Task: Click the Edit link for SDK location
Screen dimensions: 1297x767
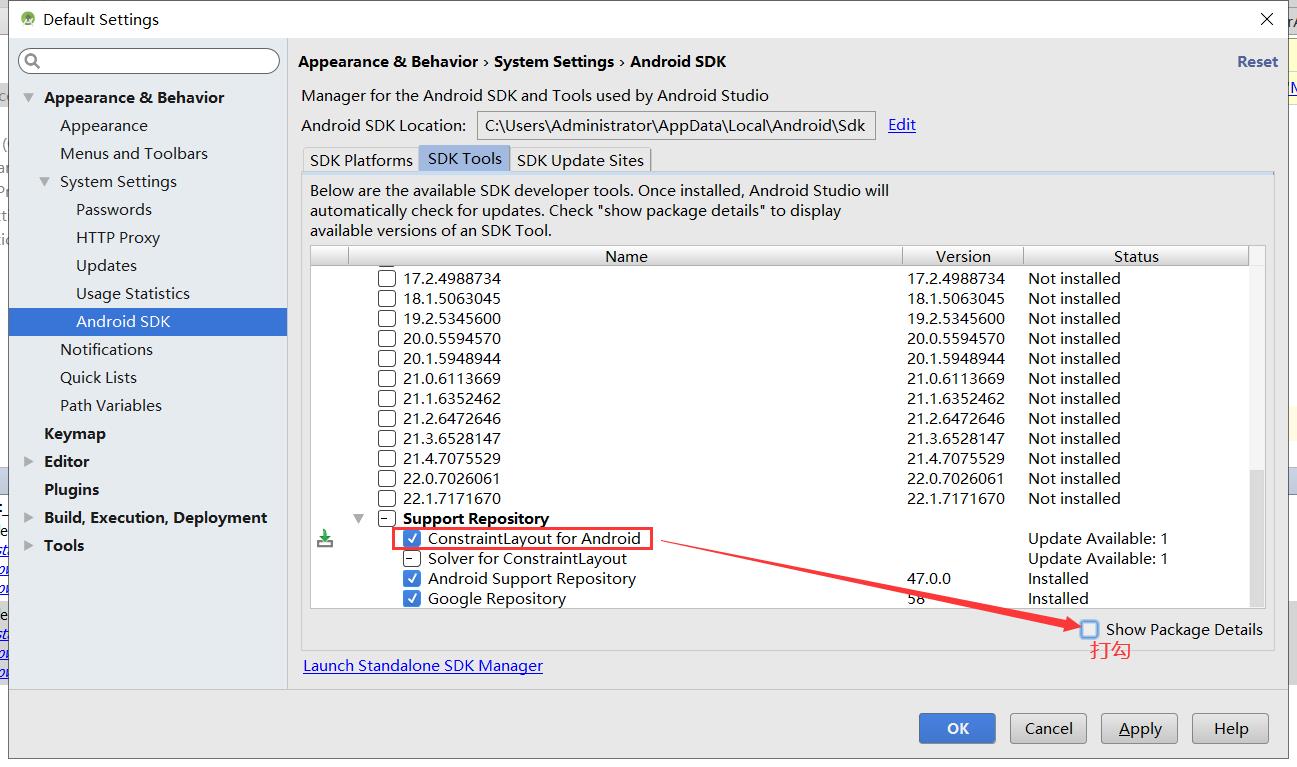Action: pyautogui.click(x=902, y=125)
